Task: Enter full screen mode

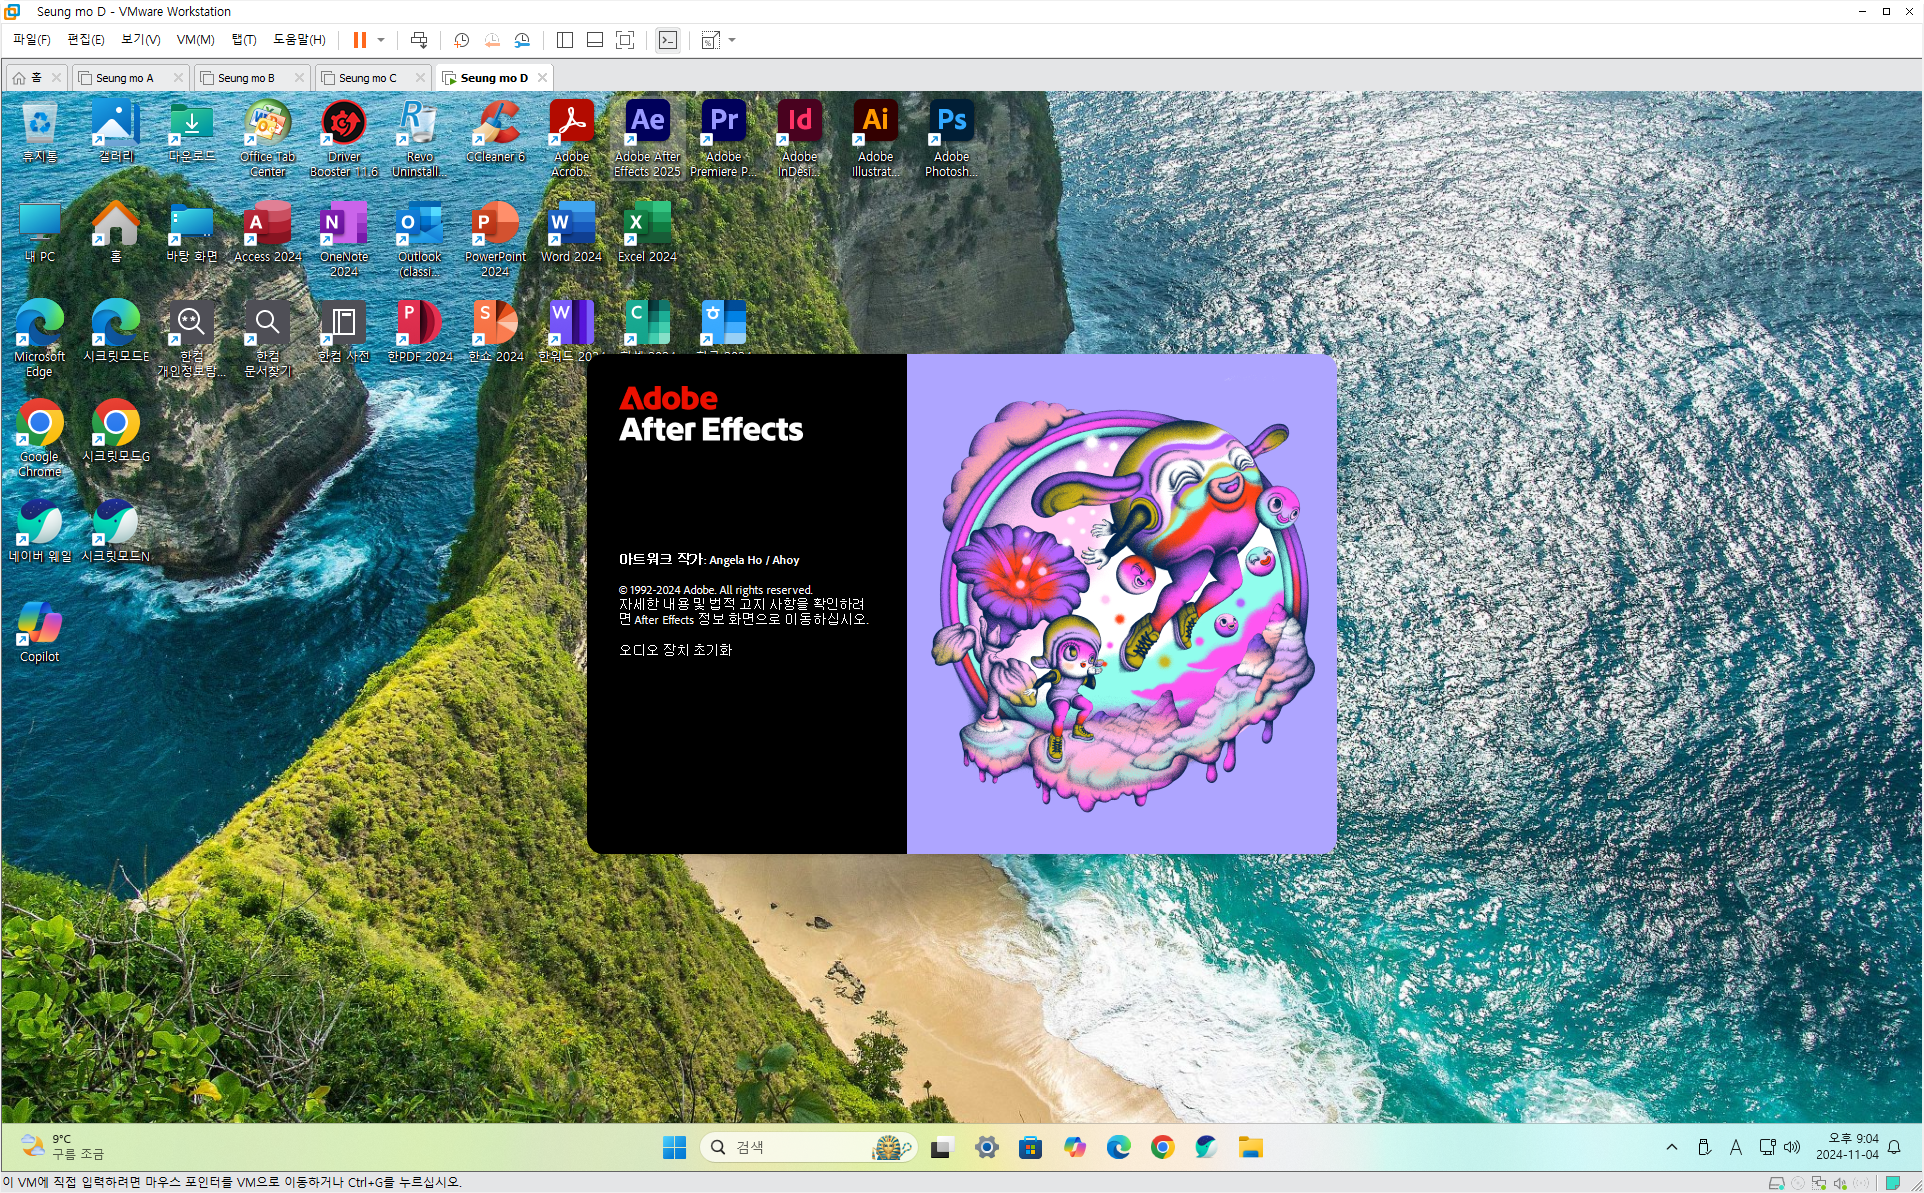Action: point(625,40)
